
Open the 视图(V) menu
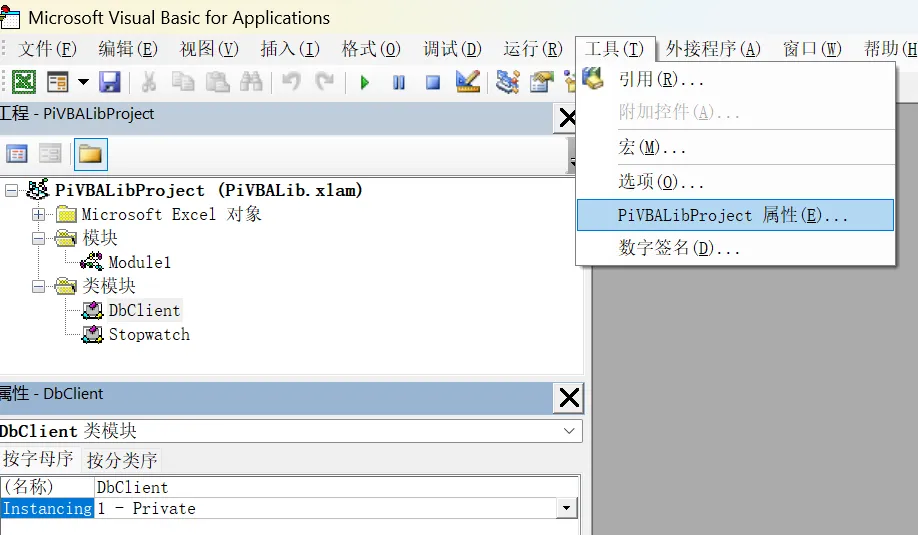coord(209,49)
